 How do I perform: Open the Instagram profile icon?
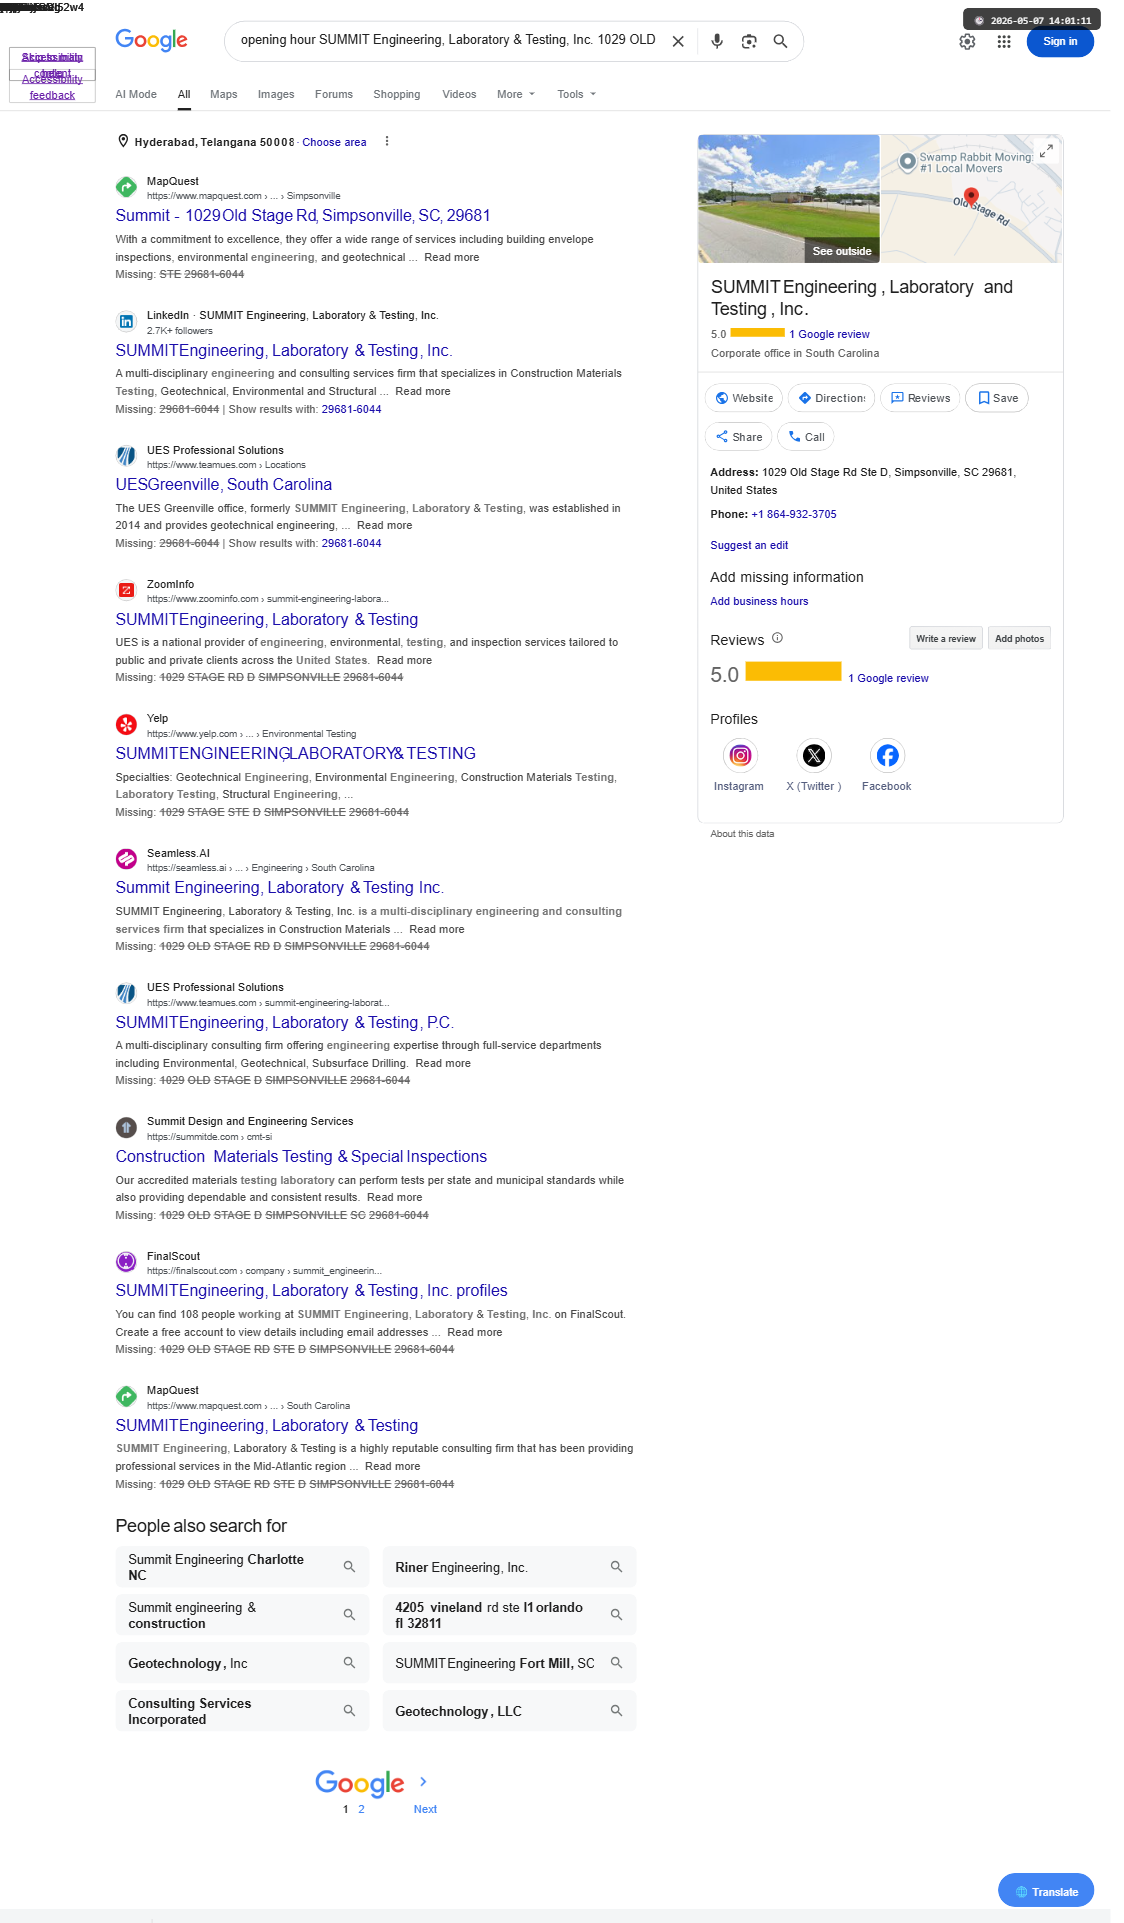(740, 755)
